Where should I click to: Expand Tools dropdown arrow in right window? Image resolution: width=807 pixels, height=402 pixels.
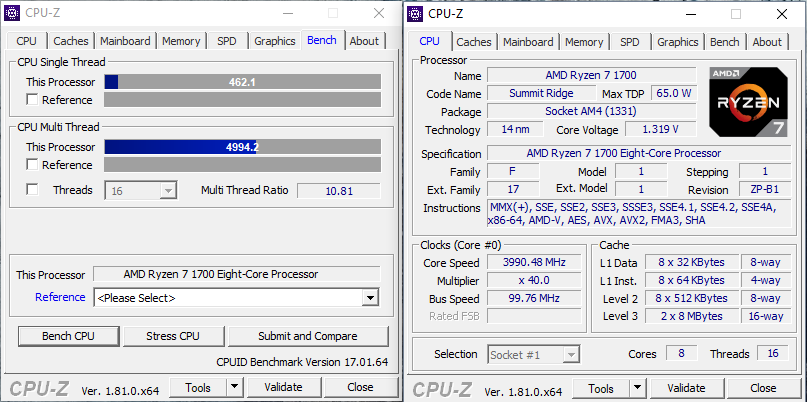click(x=637, y=388)
